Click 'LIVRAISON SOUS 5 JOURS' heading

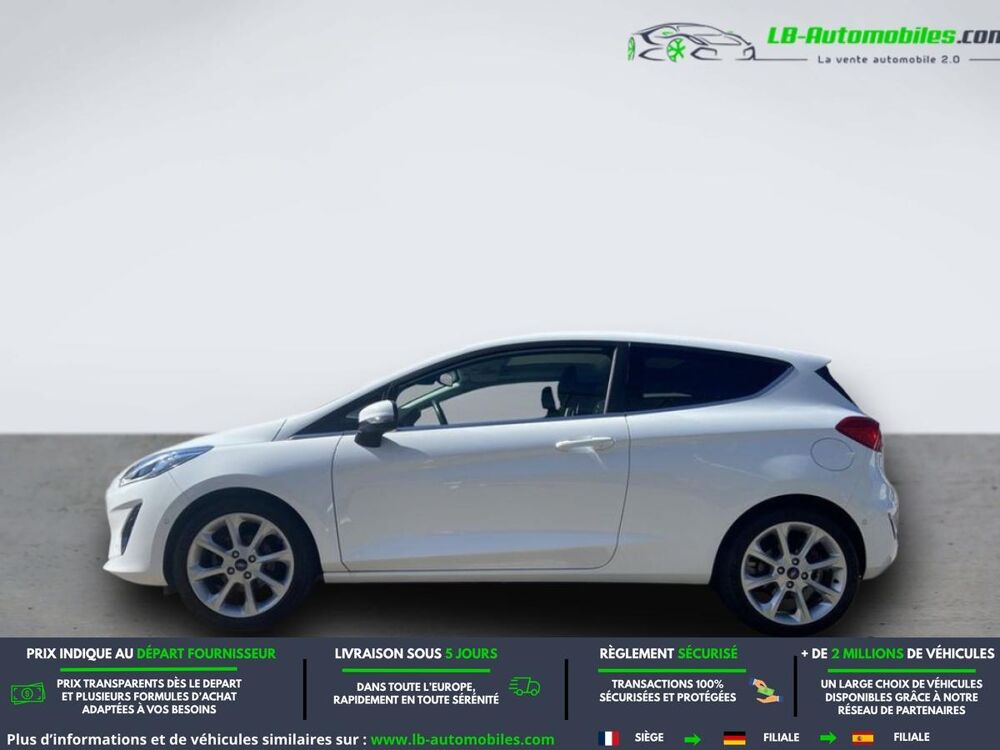point(416,654)
